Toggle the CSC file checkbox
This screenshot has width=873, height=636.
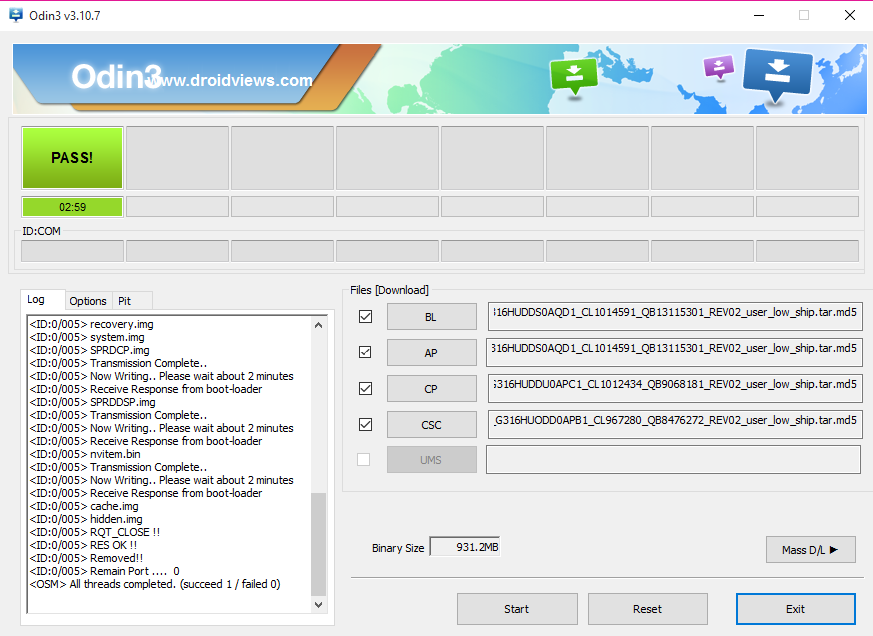click(365, 424)
